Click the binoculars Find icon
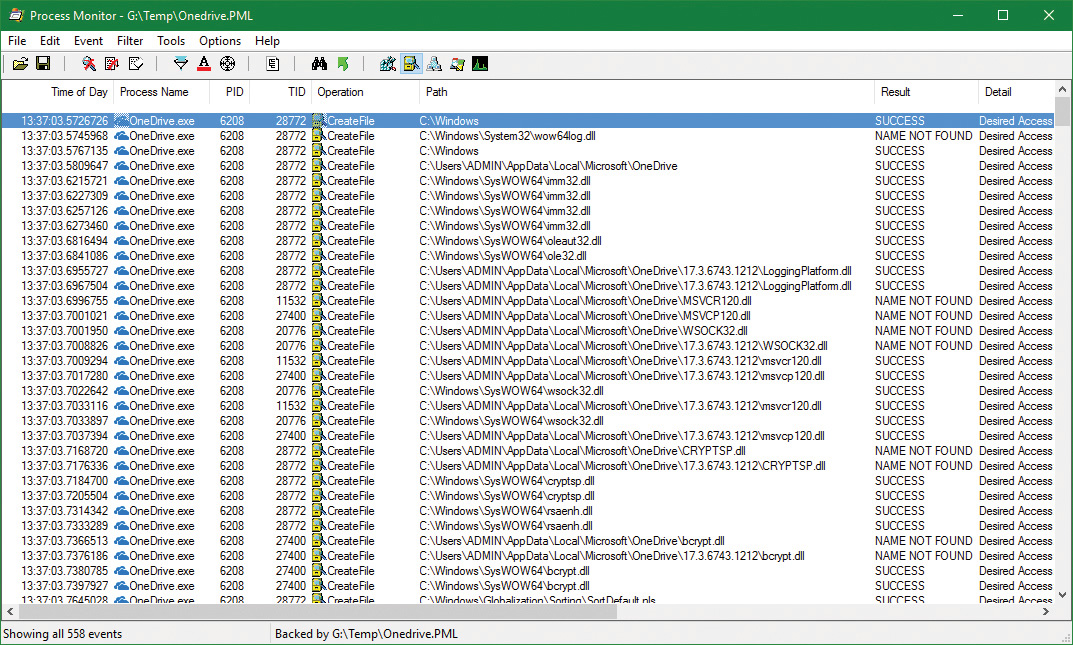The height and width of the screenshot is (645, 1073). (x=319, y=64)
